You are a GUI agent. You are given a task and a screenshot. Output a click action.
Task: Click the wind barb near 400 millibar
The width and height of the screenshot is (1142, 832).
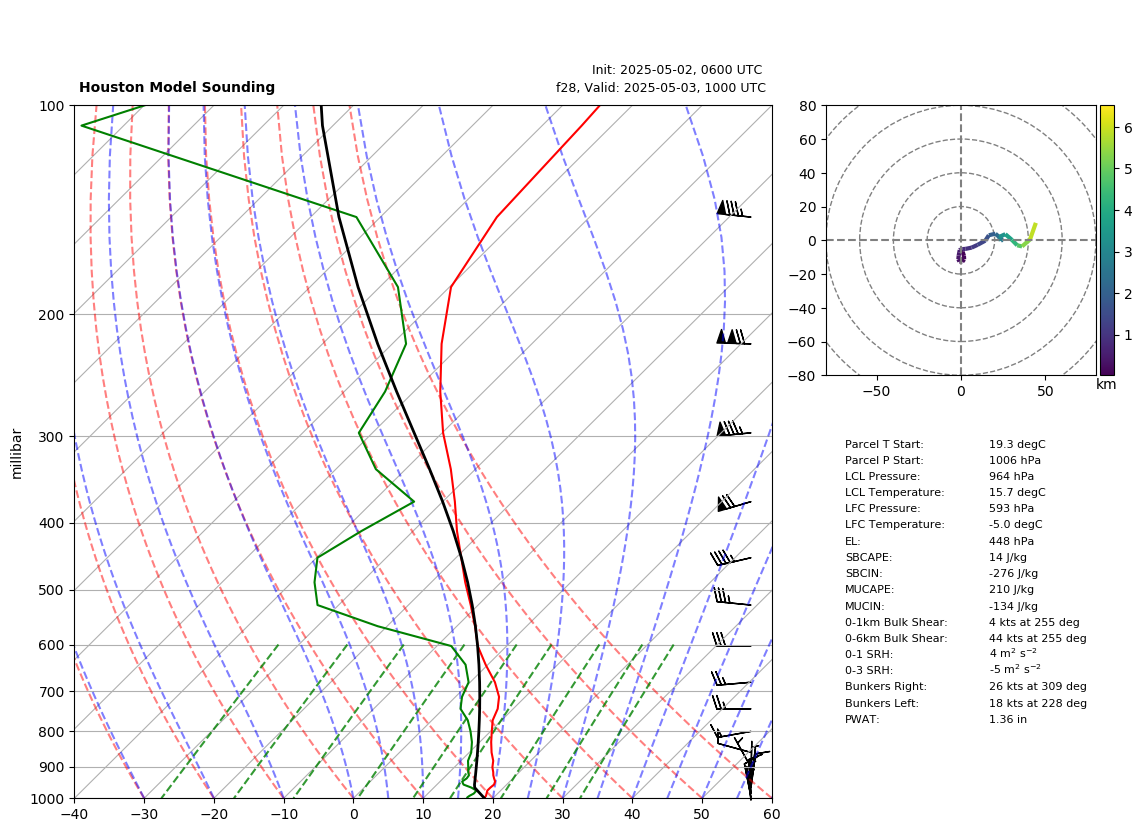[x=733, y=503]
